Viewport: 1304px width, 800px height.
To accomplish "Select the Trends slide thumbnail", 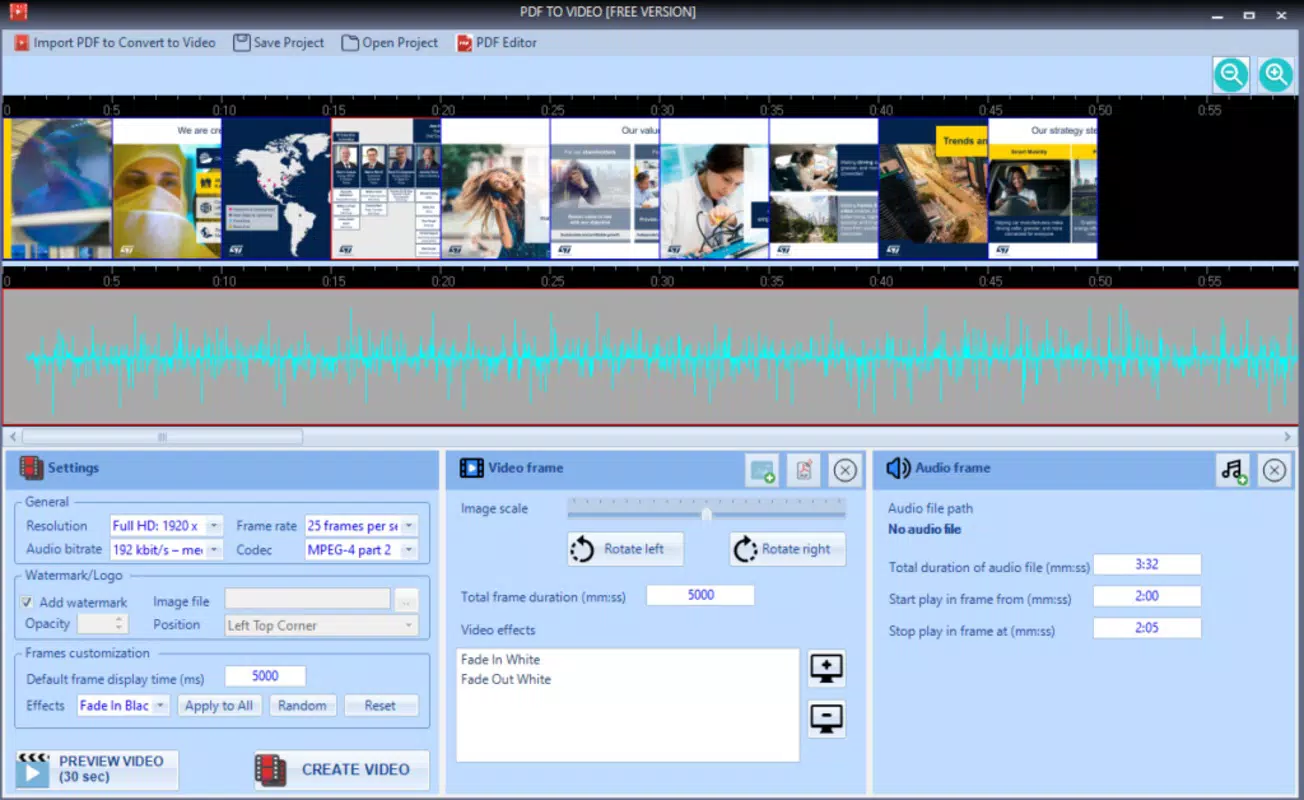I will [934, 189].
